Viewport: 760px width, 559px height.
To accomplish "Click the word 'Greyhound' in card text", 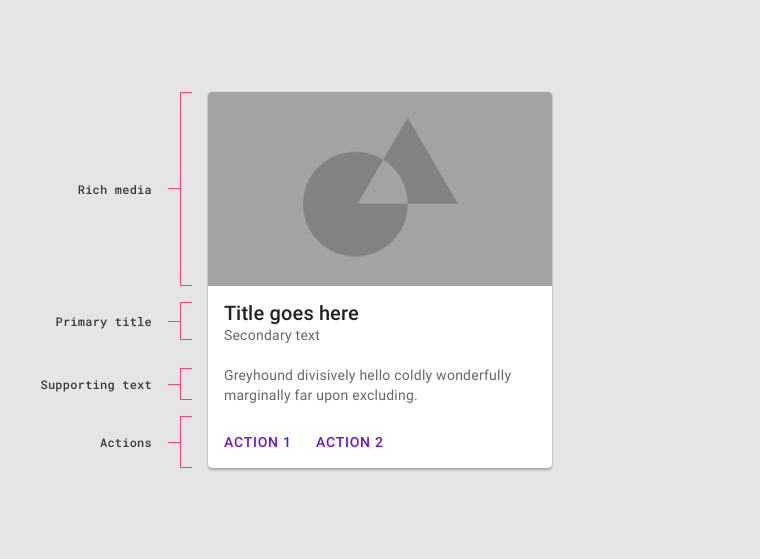I will [x=258, y=376].
